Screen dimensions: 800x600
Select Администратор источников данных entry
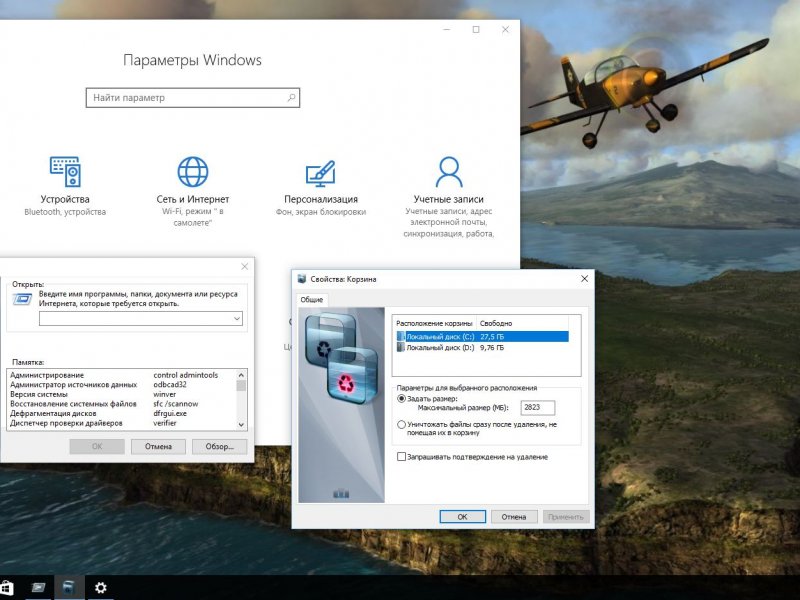point(73,385)
